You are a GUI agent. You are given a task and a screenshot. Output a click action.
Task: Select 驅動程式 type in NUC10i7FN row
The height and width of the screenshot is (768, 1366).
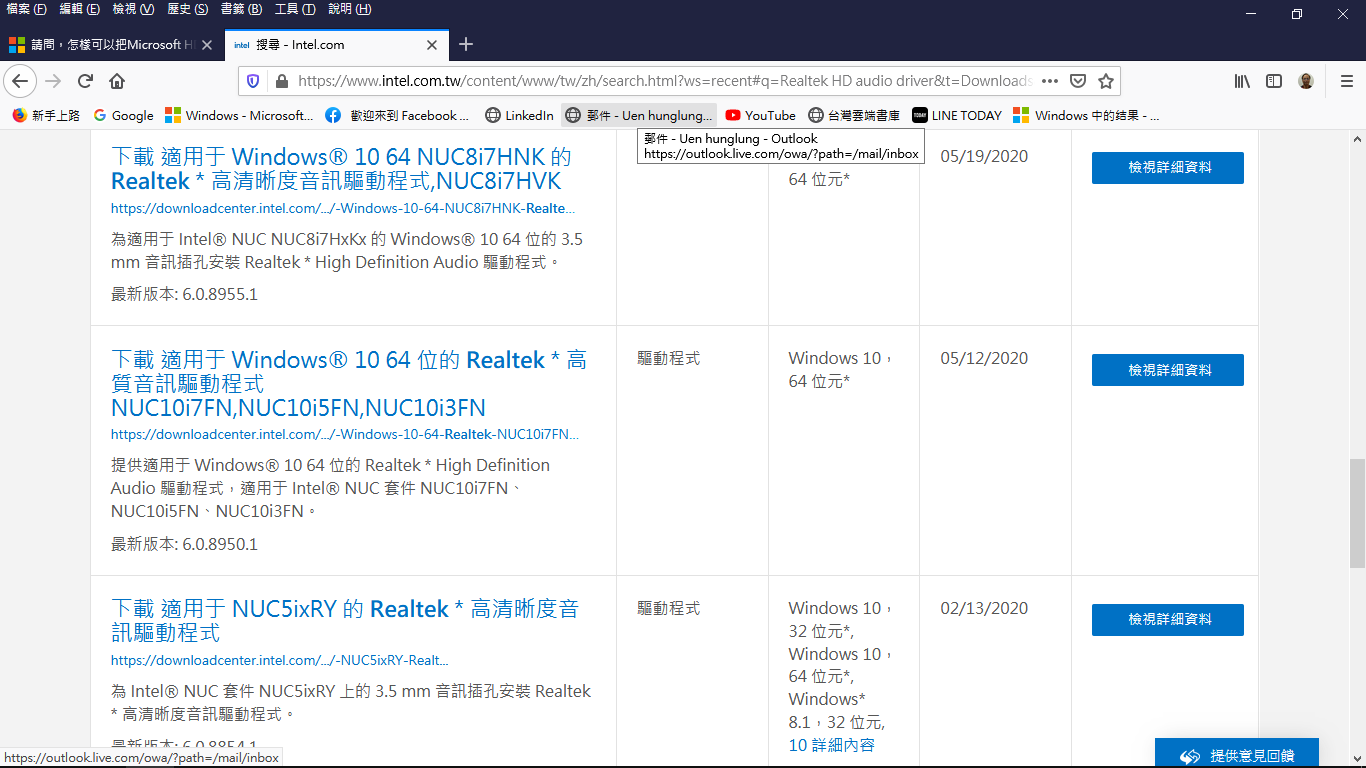[668, 359]
